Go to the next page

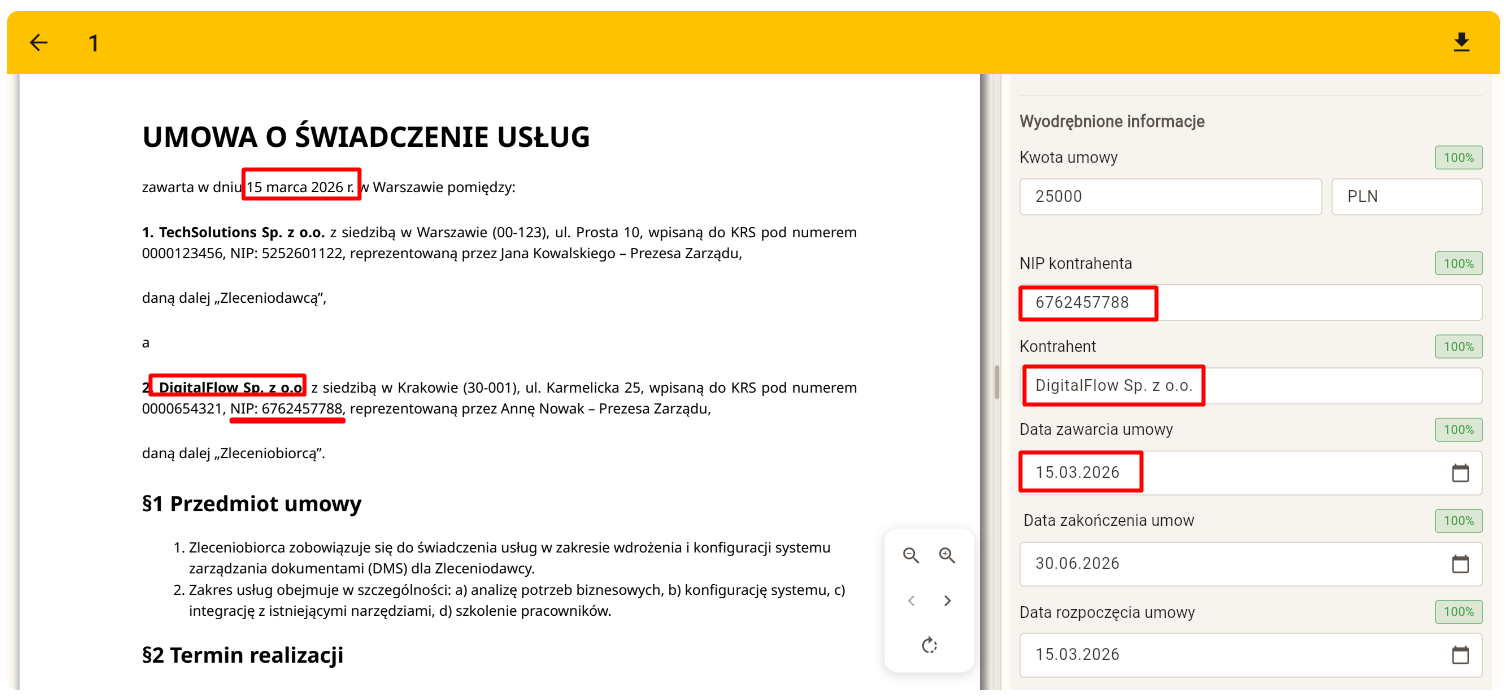(x=947, y=600)
